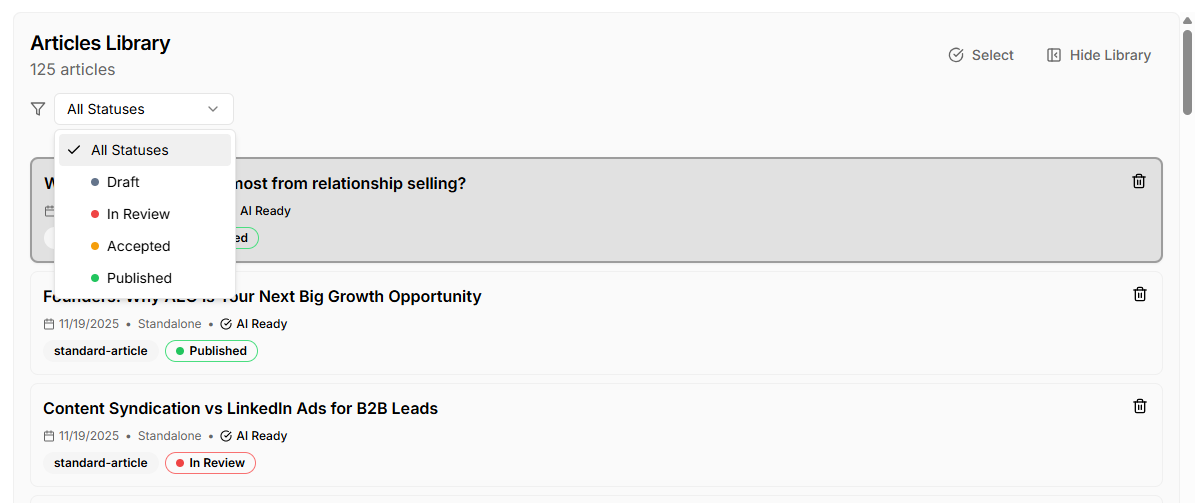Screen dimensions: 1203x503
Task: Select the Published status option
Action: coord(139,278)
